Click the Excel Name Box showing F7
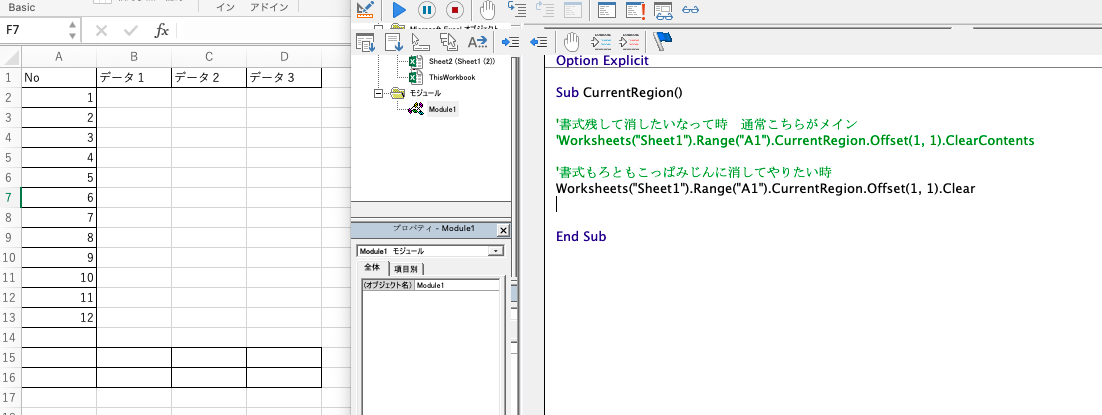This screenshot has width=1102, height=415. click(35, 30)
